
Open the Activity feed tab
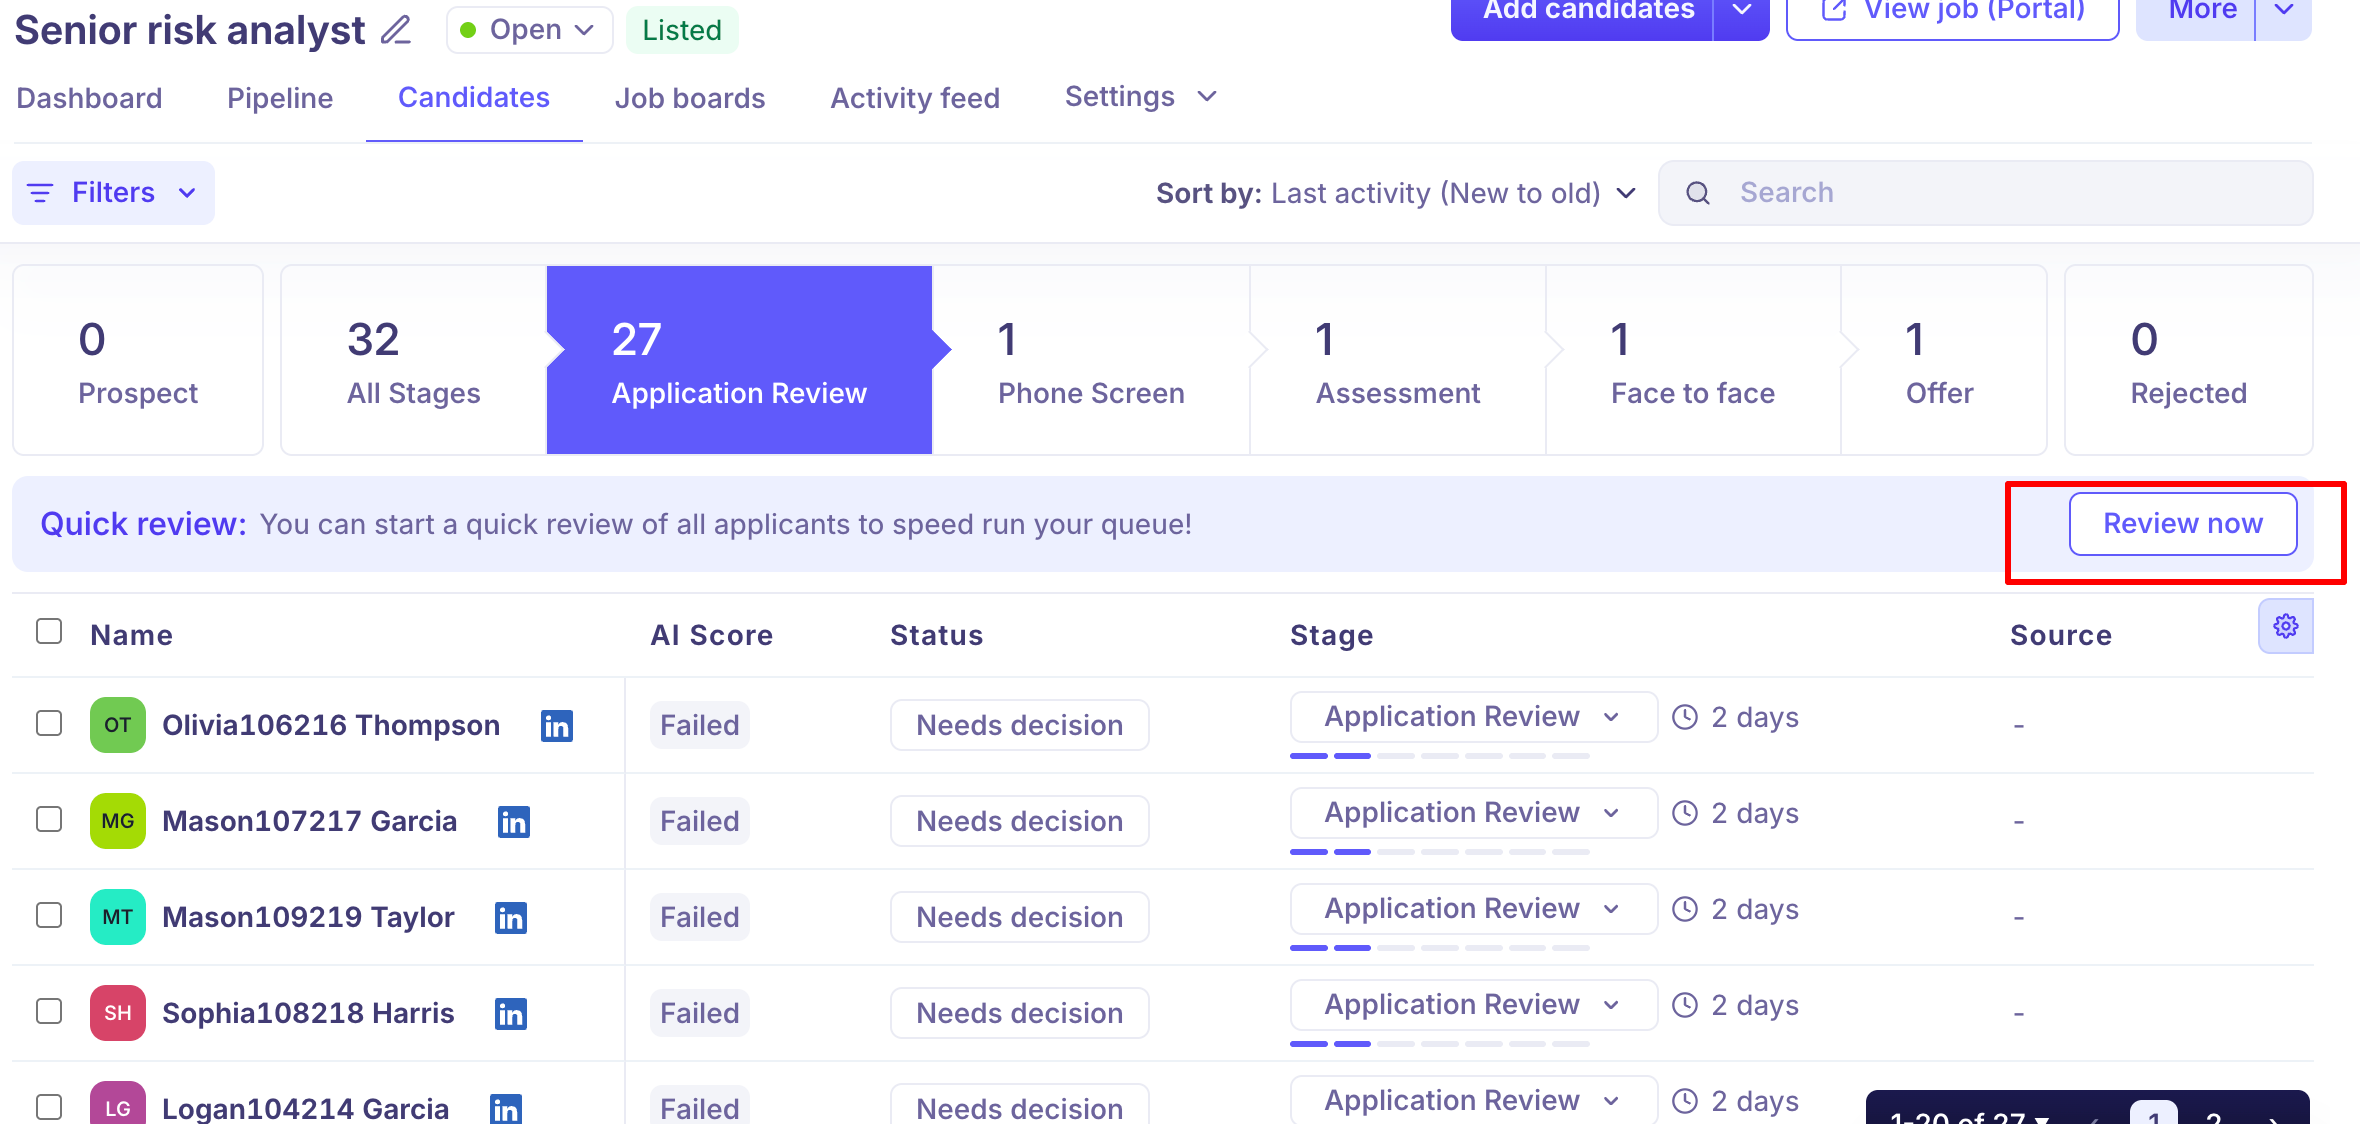point(915,98)
